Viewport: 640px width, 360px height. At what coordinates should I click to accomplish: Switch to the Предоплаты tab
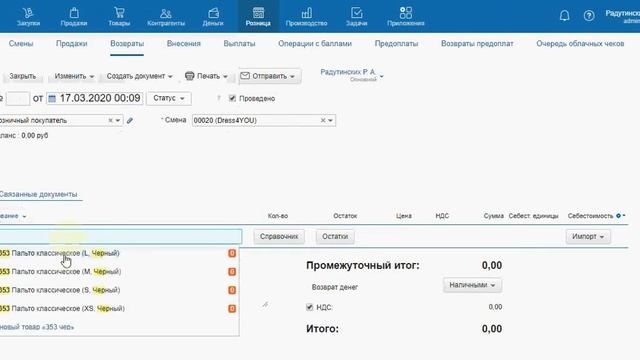(x=396, y=44)
